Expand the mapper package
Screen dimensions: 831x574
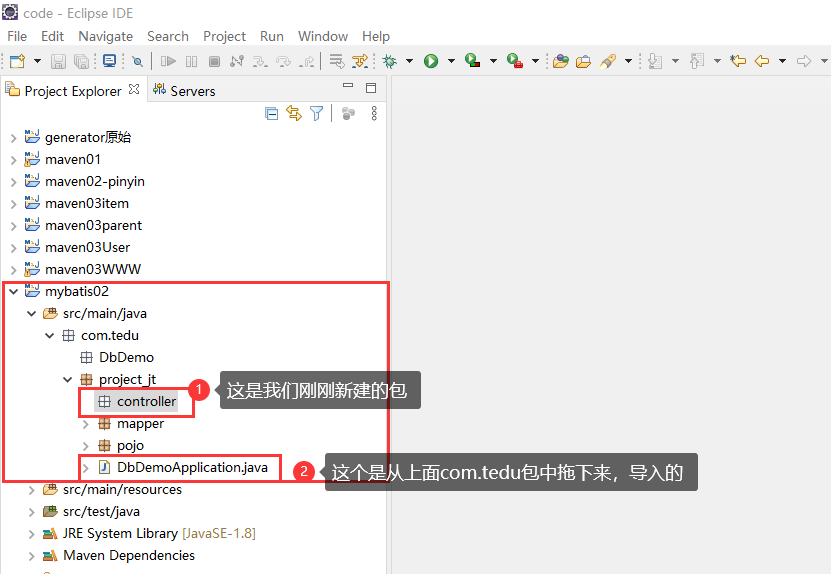coord(85,424)
